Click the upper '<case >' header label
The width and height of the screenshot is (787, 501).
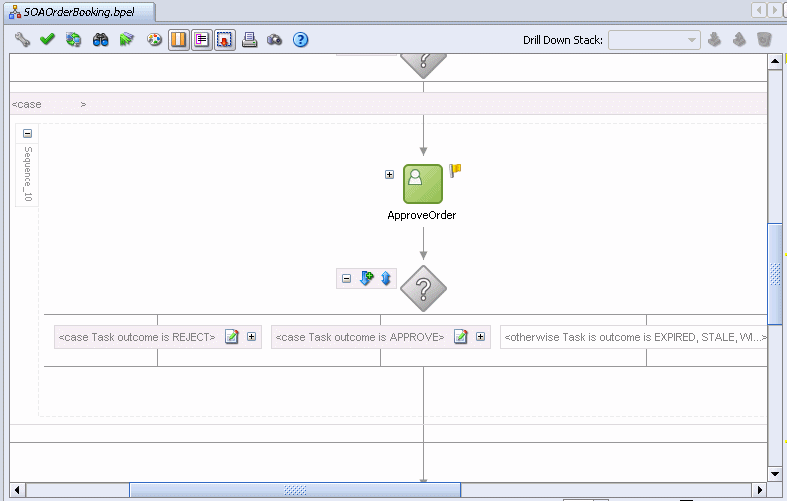(49, 104)
